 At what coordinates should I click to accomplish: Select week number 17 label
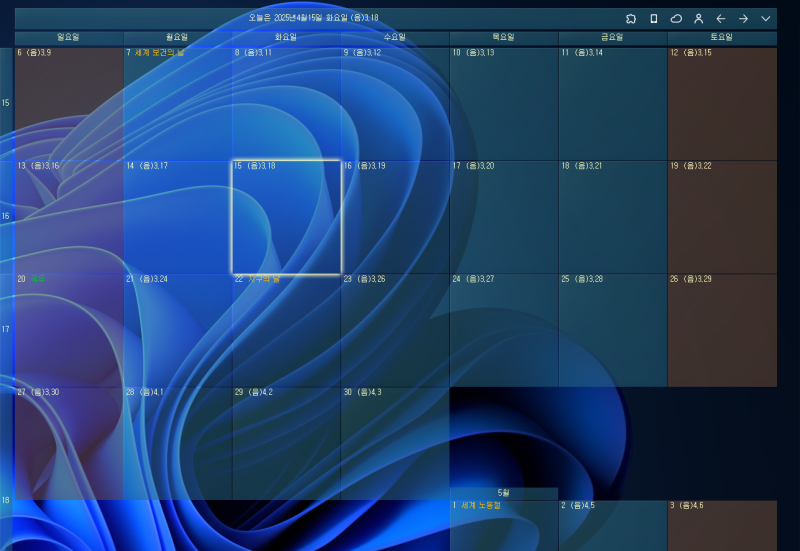point(6,329)
